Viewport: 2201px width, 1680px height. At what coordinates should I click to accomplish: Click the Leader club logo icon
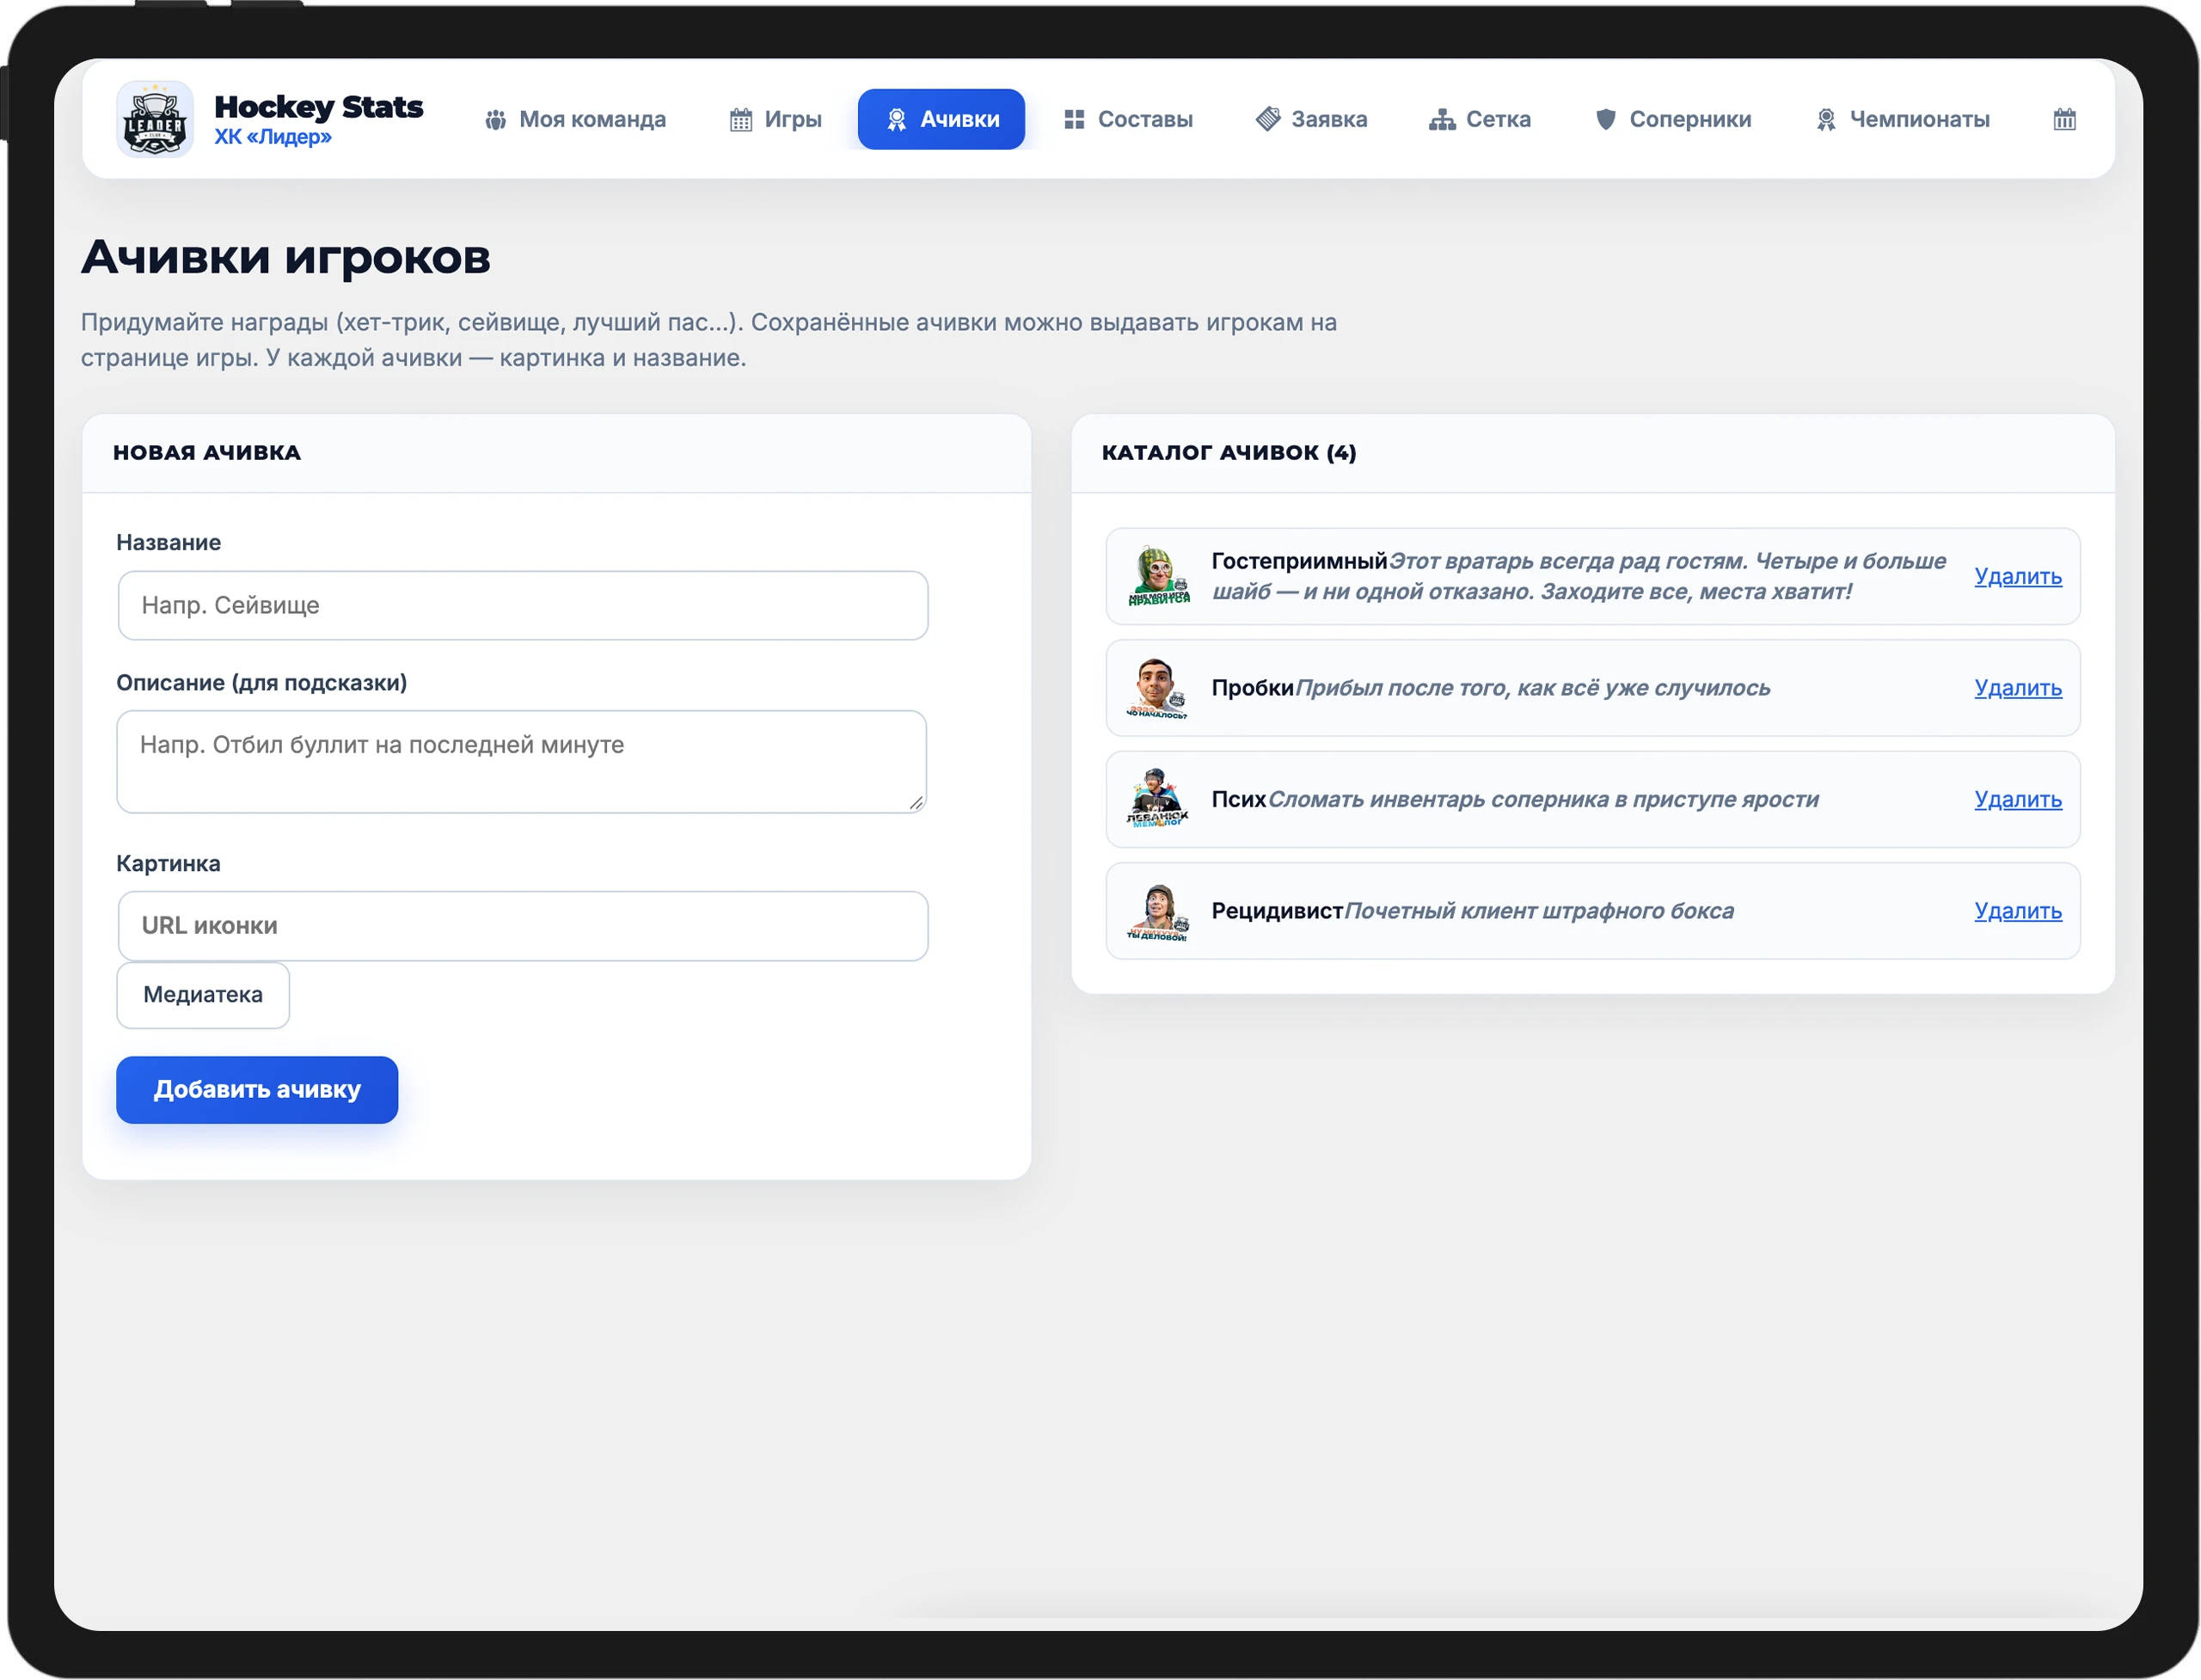[x=155, y=119]
